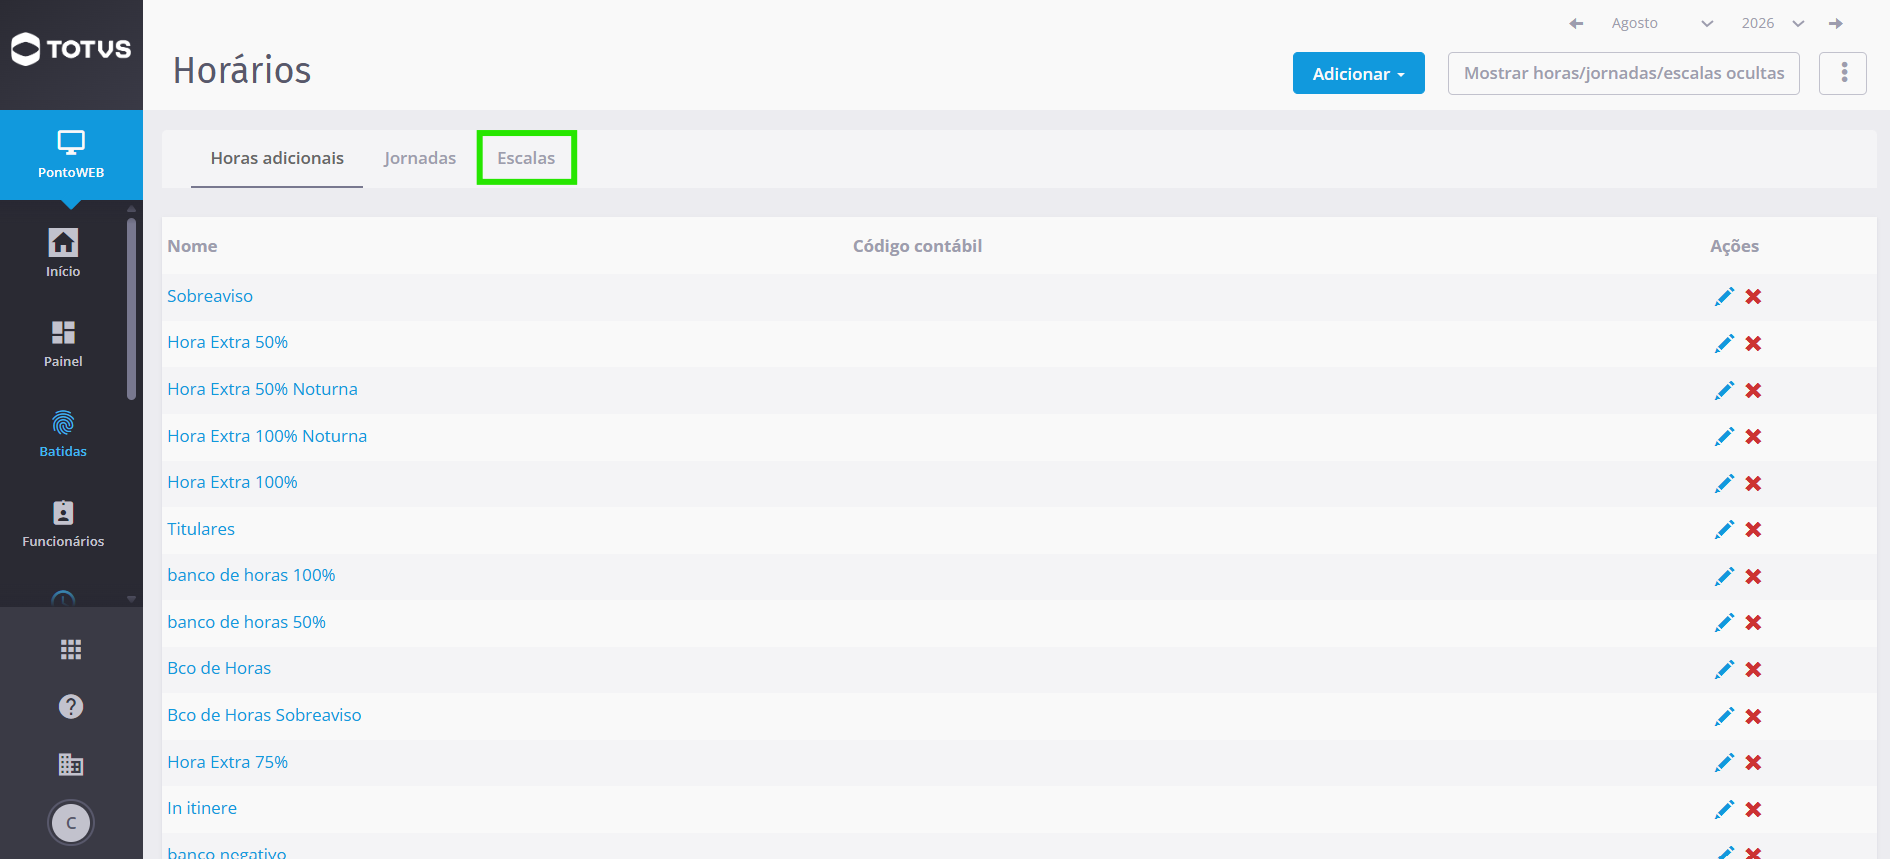This screenshot has height=859, width=1890.
Task: Open the Painel sidebar item
Action: (63, 344)
